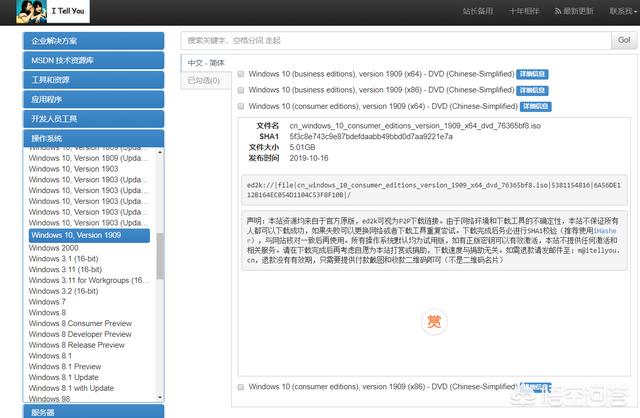Click the SHA1 hash value text
This screenshot has width=640, height=418.
point(371,136)
